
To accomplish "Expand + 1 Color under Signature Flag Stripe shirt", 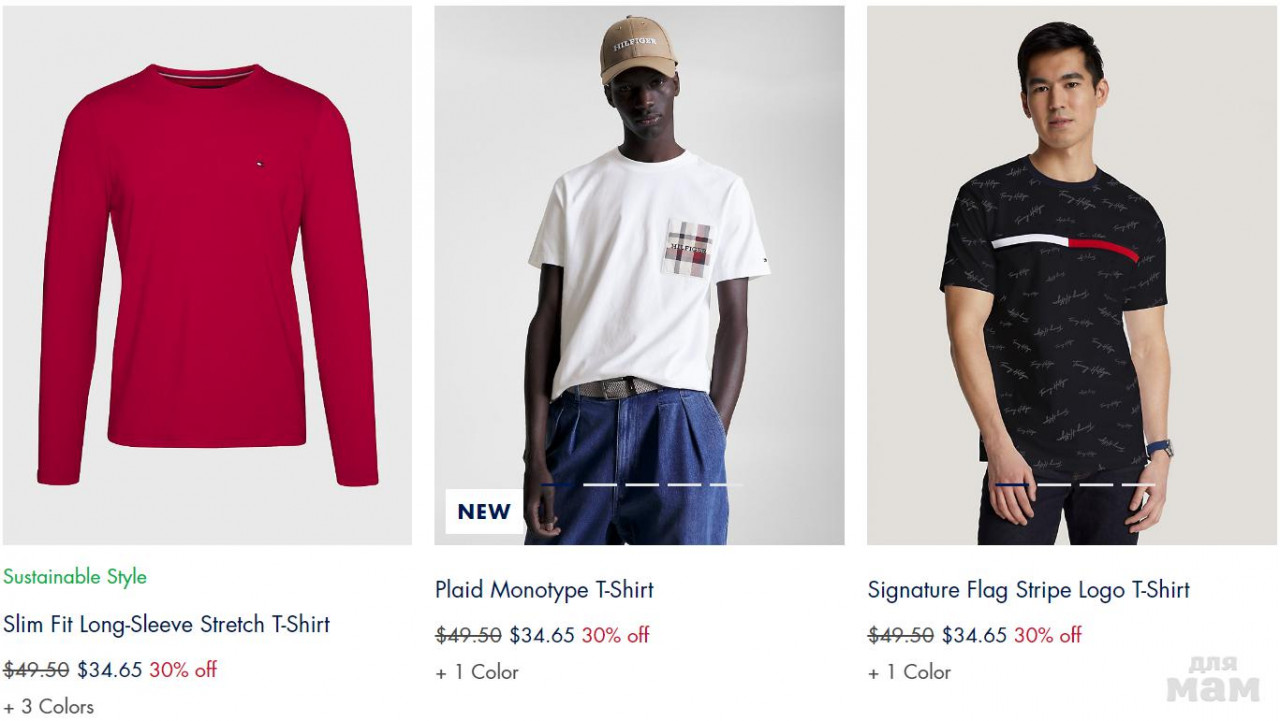I will pos(909,672).
